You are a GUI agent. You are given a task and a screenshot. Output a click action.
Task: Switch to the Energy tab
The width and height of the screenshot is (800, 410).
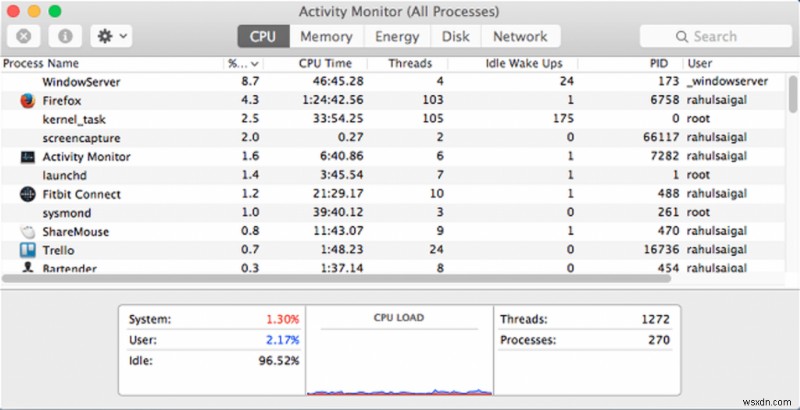397,36
